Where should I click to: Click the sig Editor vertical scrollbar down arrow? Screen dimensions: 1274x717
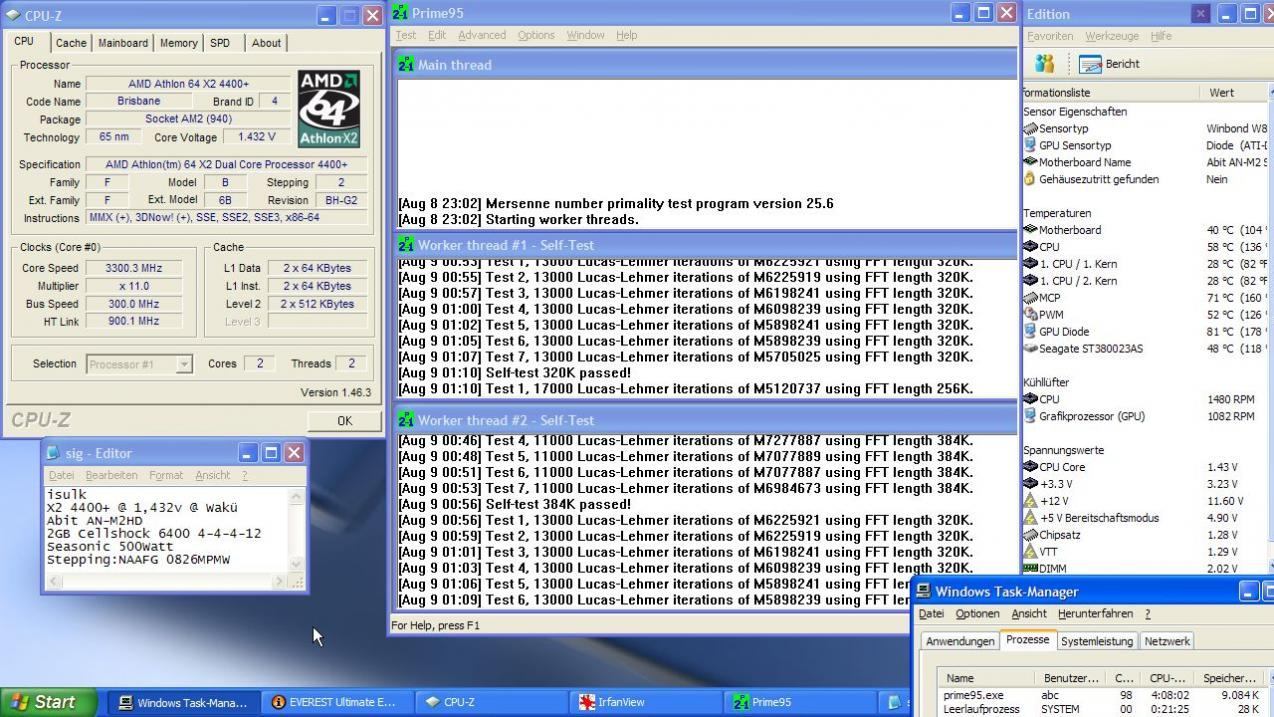pyautogui.click(x=297, y=564)
